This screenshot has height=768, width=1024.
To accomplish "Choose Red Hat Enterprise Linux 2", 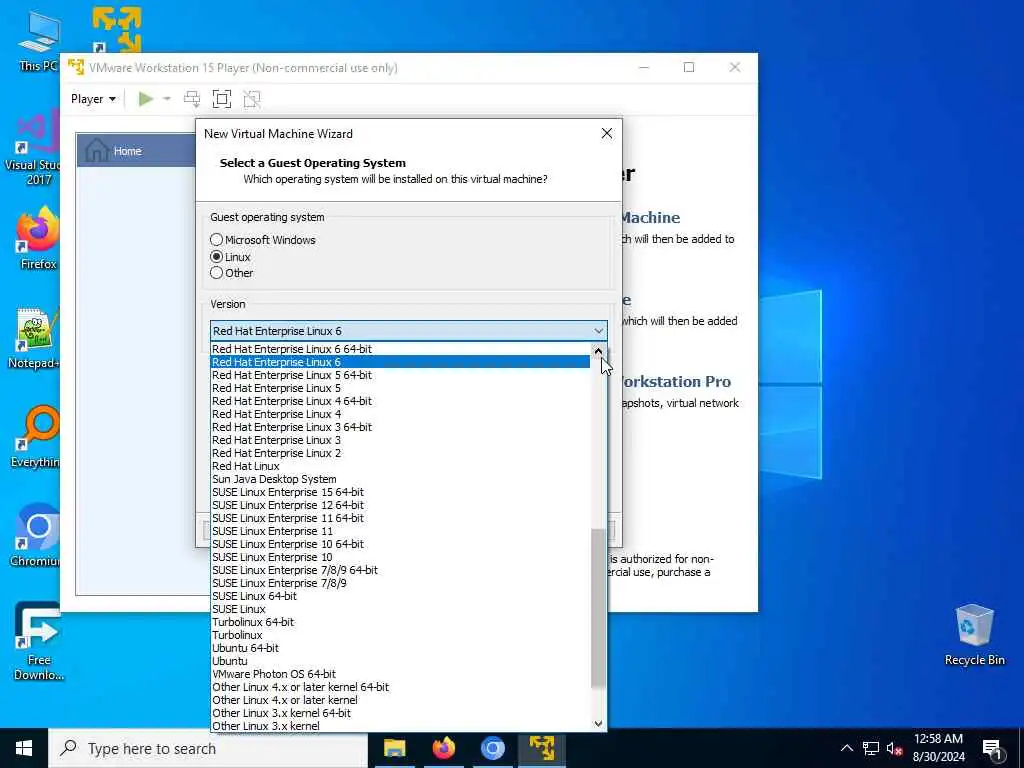I will pyautogui.click(x=401, y=453).
